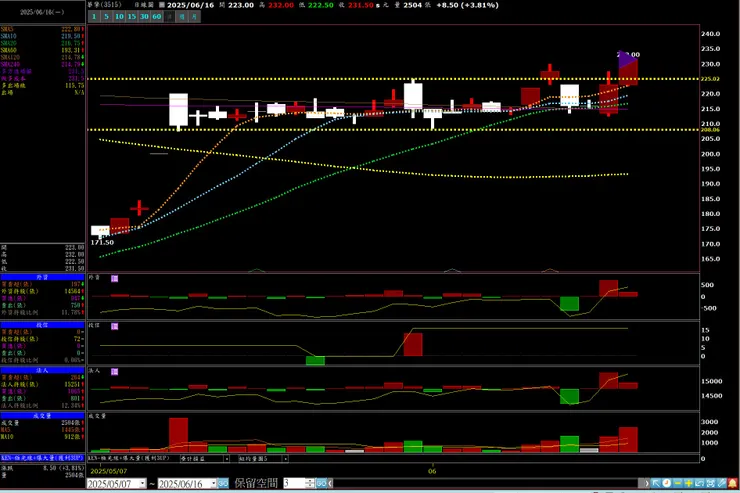Adjust the 保留空間 spinner arrows

pyautogui.click(x=310, y=484)
